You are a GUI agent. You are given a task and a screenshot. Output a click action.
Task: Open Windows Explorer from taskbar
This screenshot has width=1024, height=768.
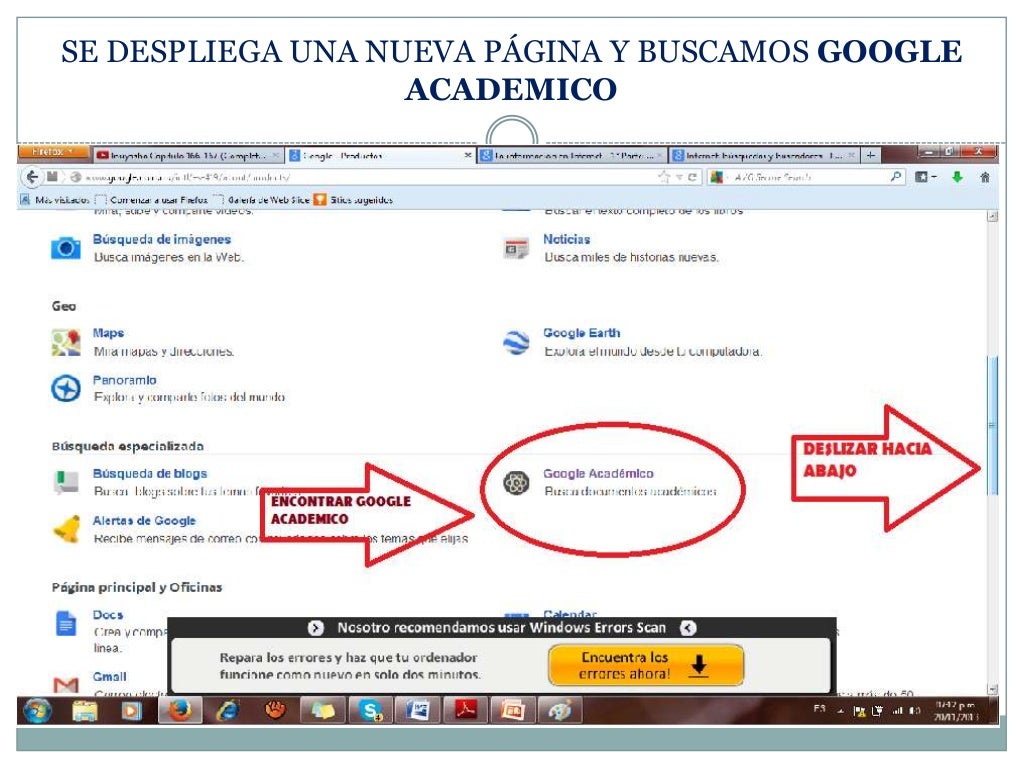pyautogui.click(x=86, y=711)
